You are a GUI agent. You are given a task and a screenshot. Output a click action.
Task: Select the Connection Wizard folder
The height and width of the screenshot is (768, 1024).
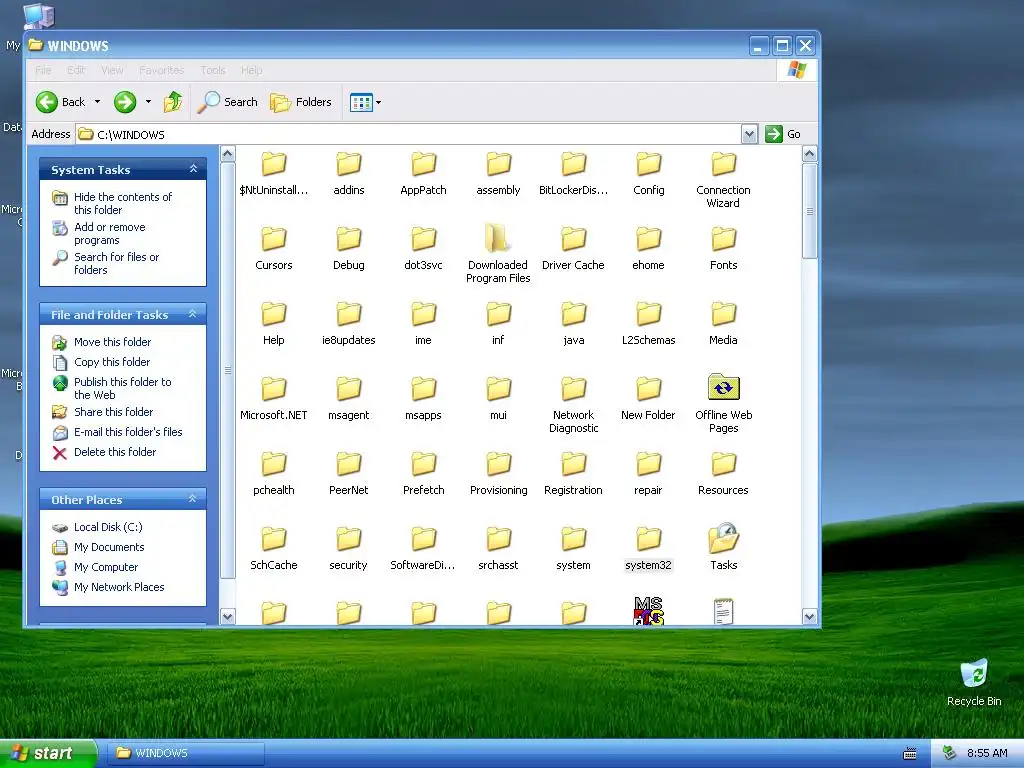pyautogui.click(x=724, y=164)
